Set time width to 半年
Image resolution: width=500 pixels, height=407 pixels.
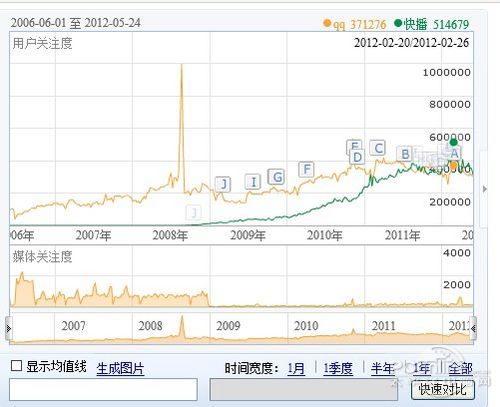click(x=383, y=368)
